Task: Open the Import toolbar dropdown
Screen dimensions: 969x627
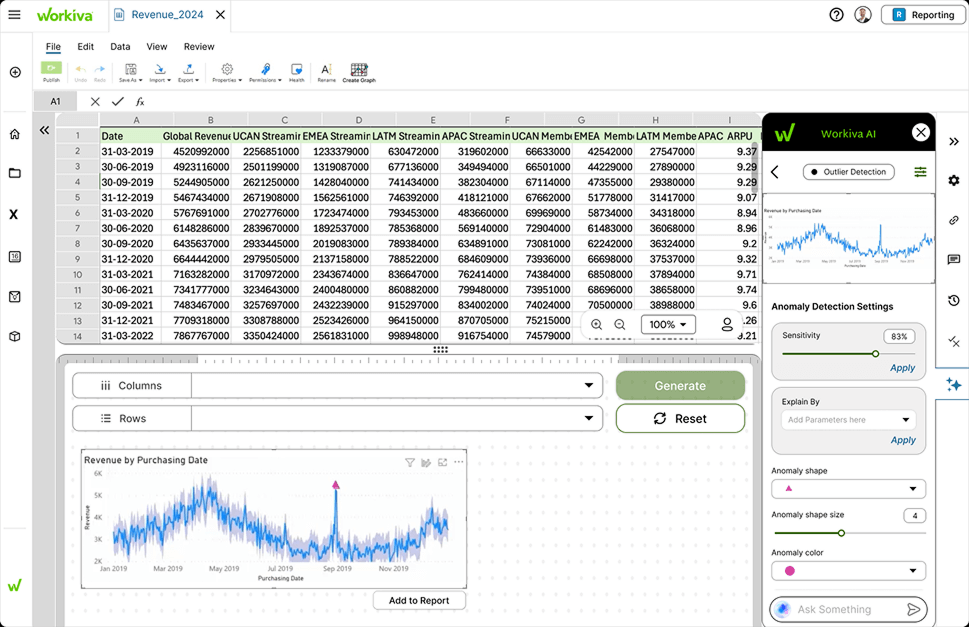Action: coord(159,72)
